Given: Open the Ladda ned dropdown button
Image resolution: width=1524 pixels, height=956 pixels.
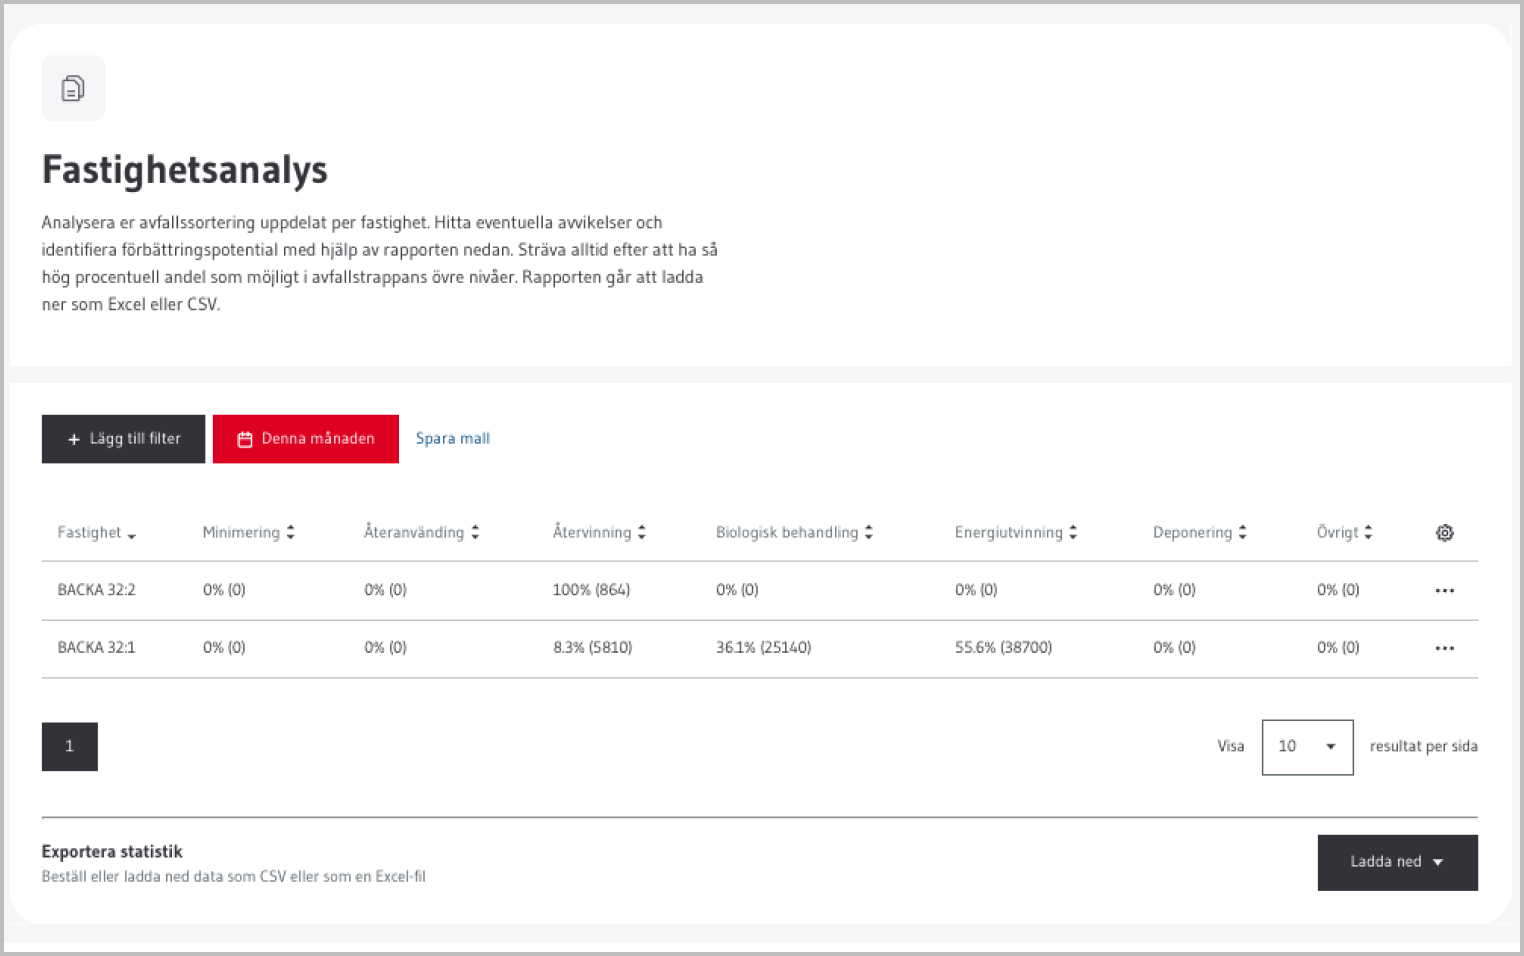Looking at the screenshot, I should [1397, 862].
